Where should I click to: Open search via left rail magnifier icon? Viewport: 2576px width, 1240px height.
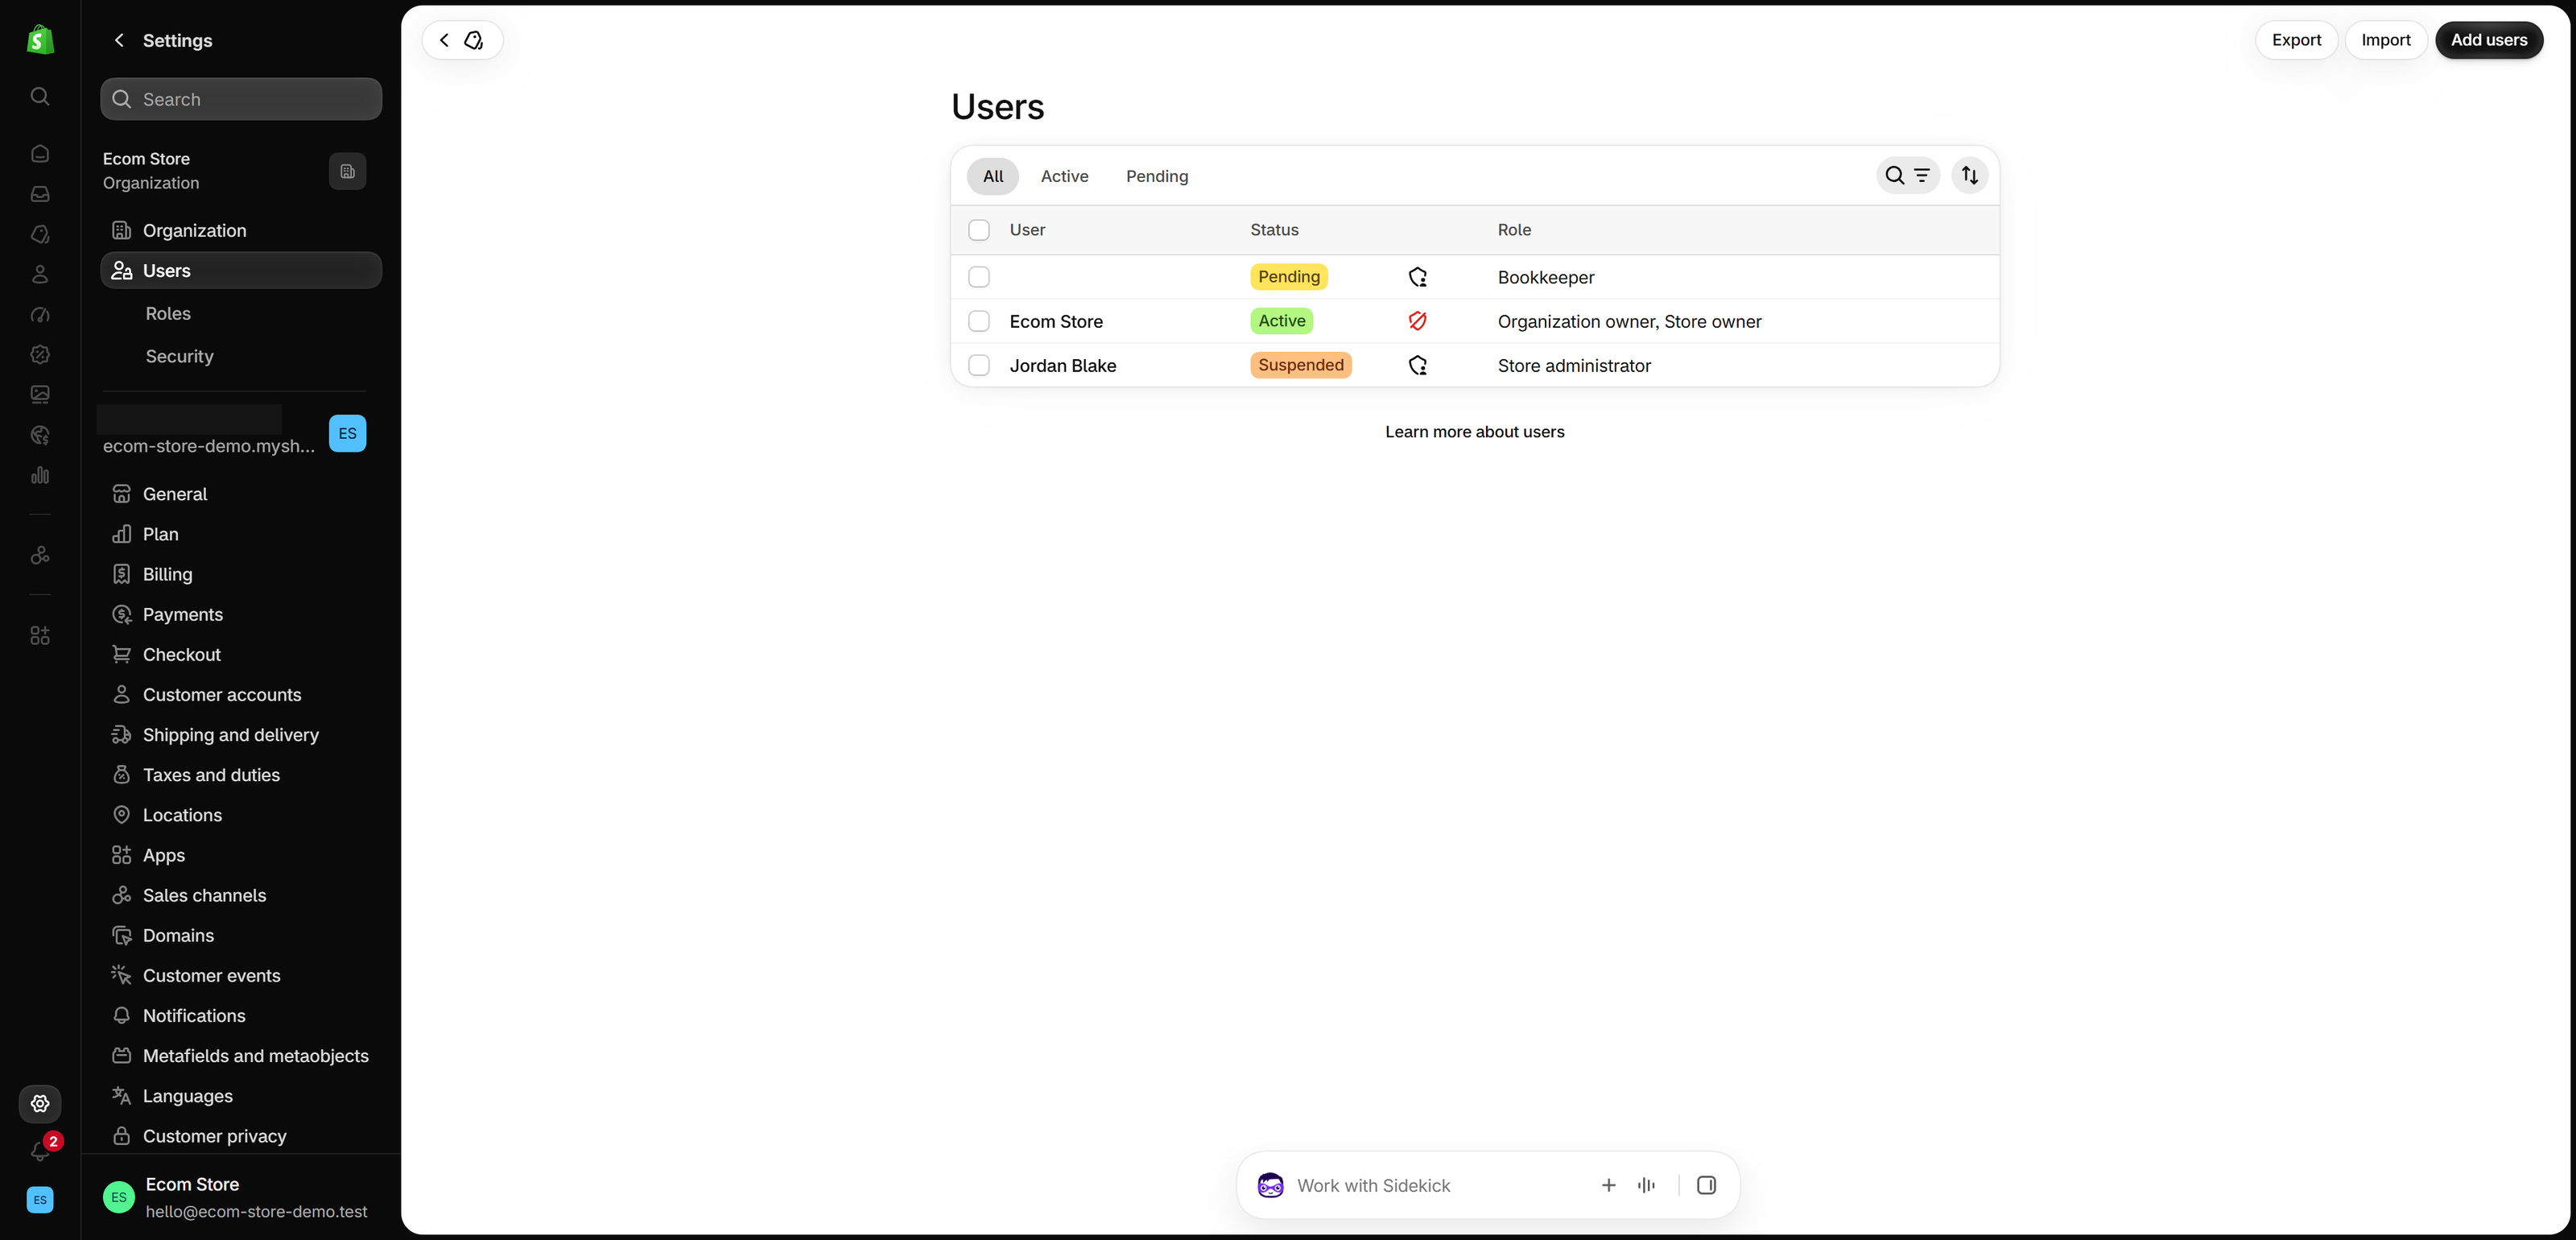(x=40, y=96)
